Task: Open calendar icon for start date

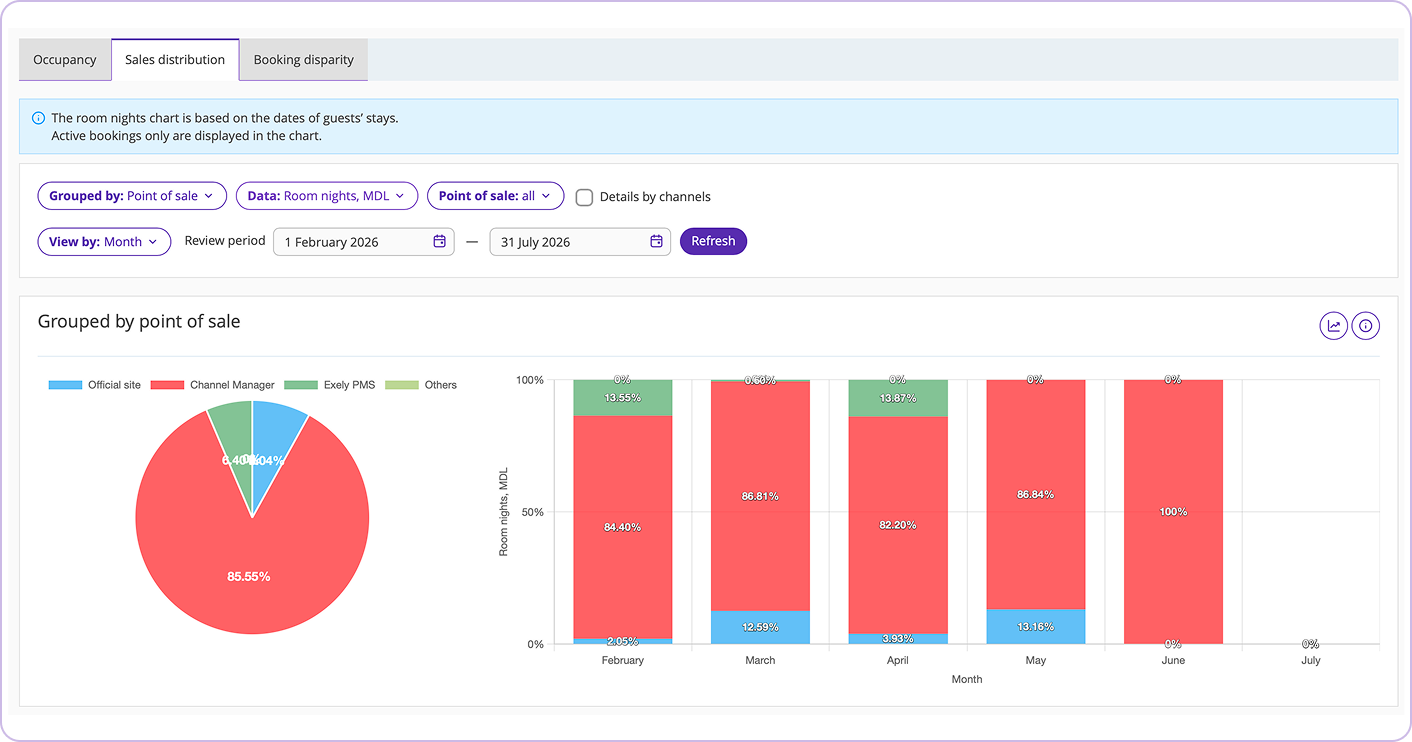Action: [x=439, y=242]
